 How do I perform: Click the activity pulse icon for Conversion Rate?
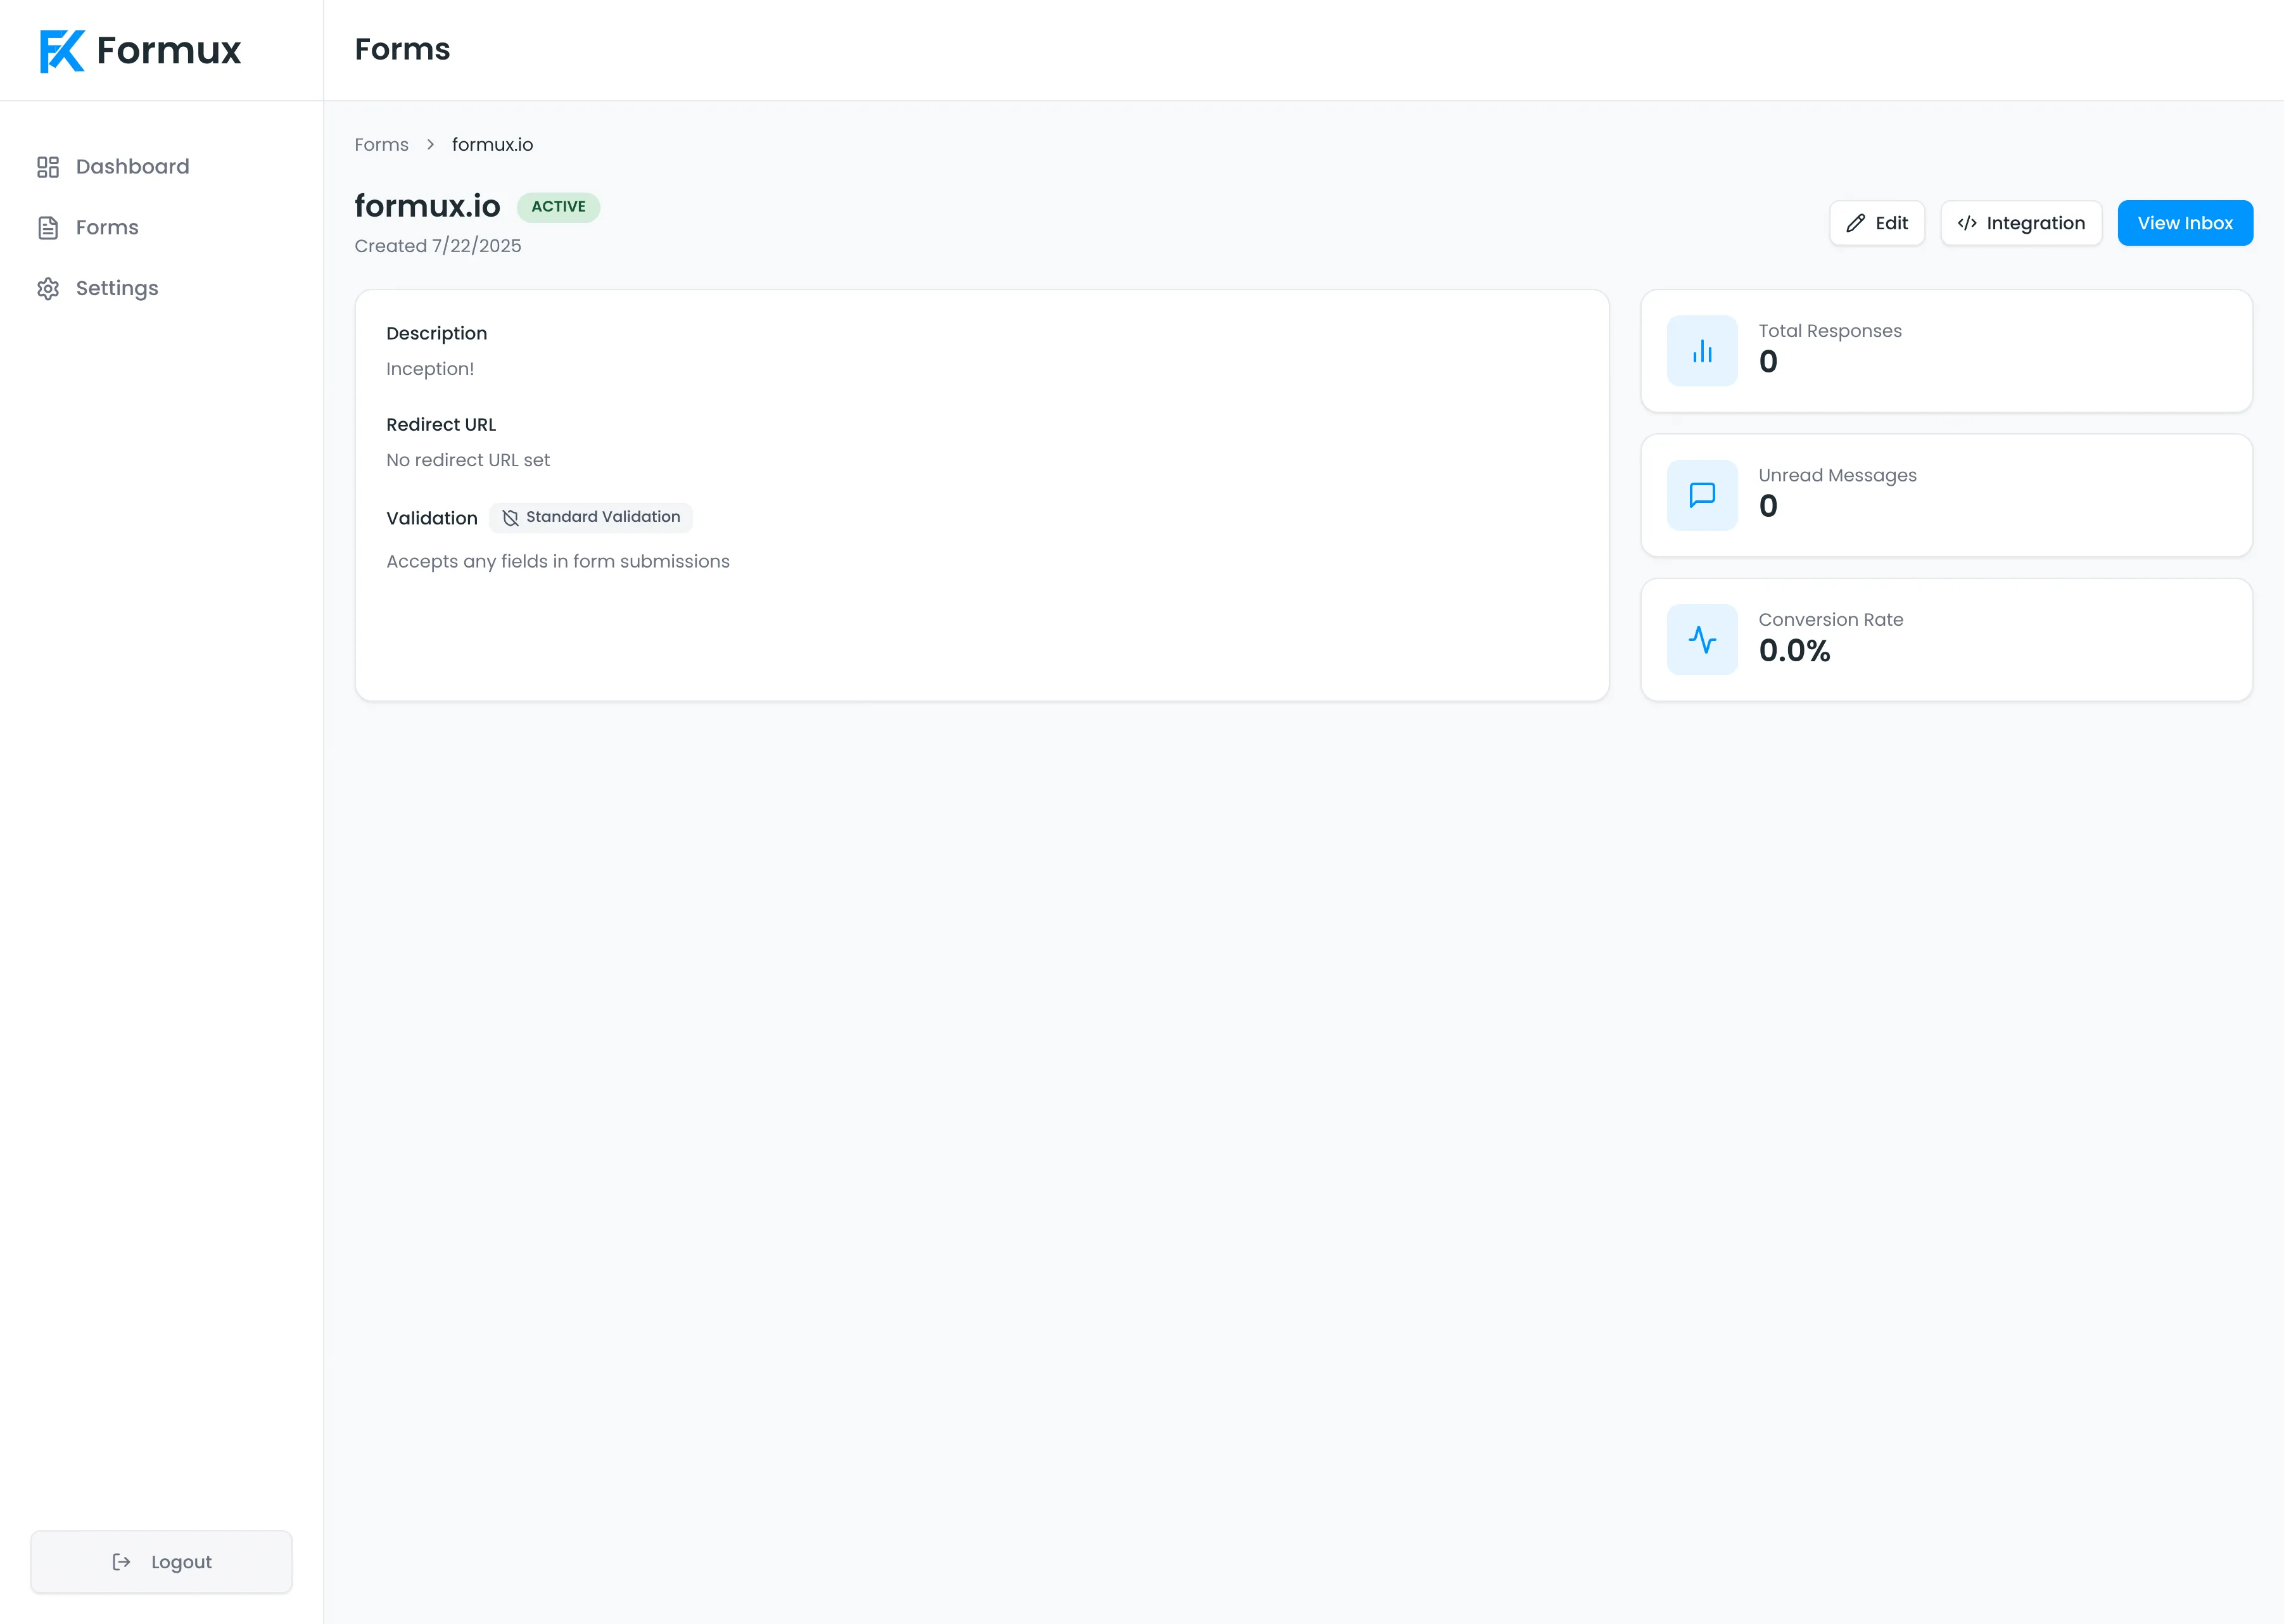(x=1702, y=640)
